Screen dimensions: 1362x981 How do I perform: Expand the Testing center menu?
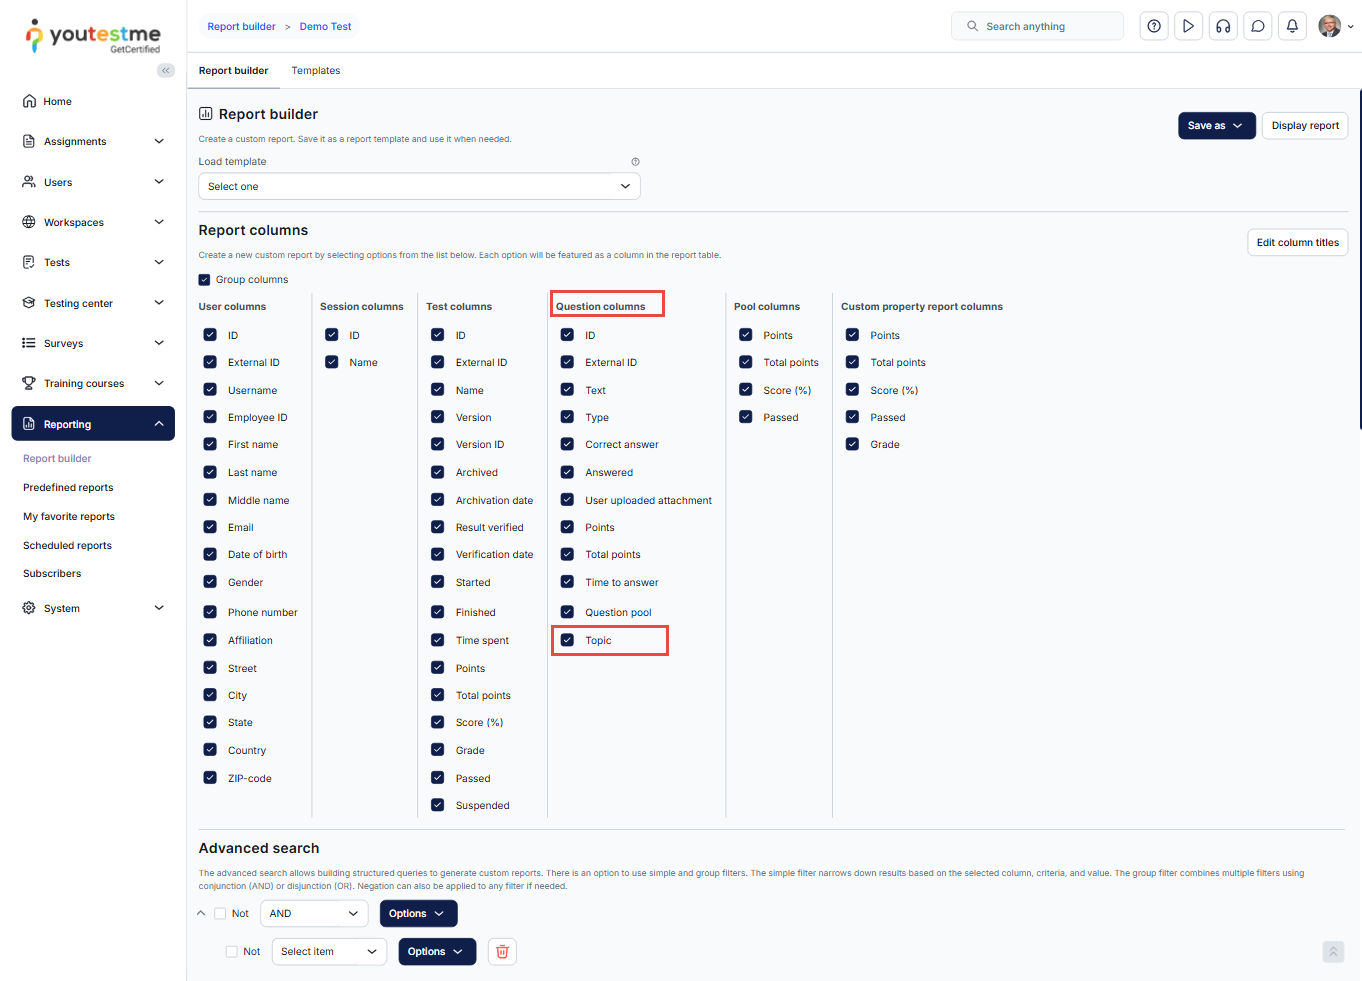point(93,303)
